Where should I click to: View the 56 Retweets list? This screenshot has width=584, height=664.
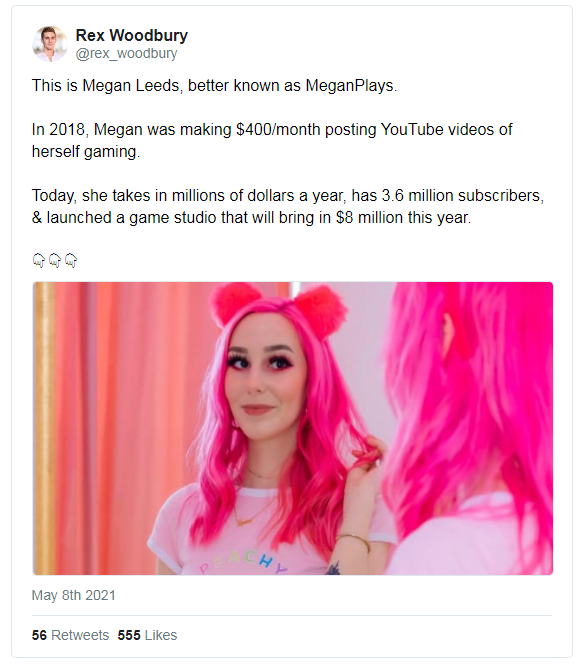(x=70, y=635)
